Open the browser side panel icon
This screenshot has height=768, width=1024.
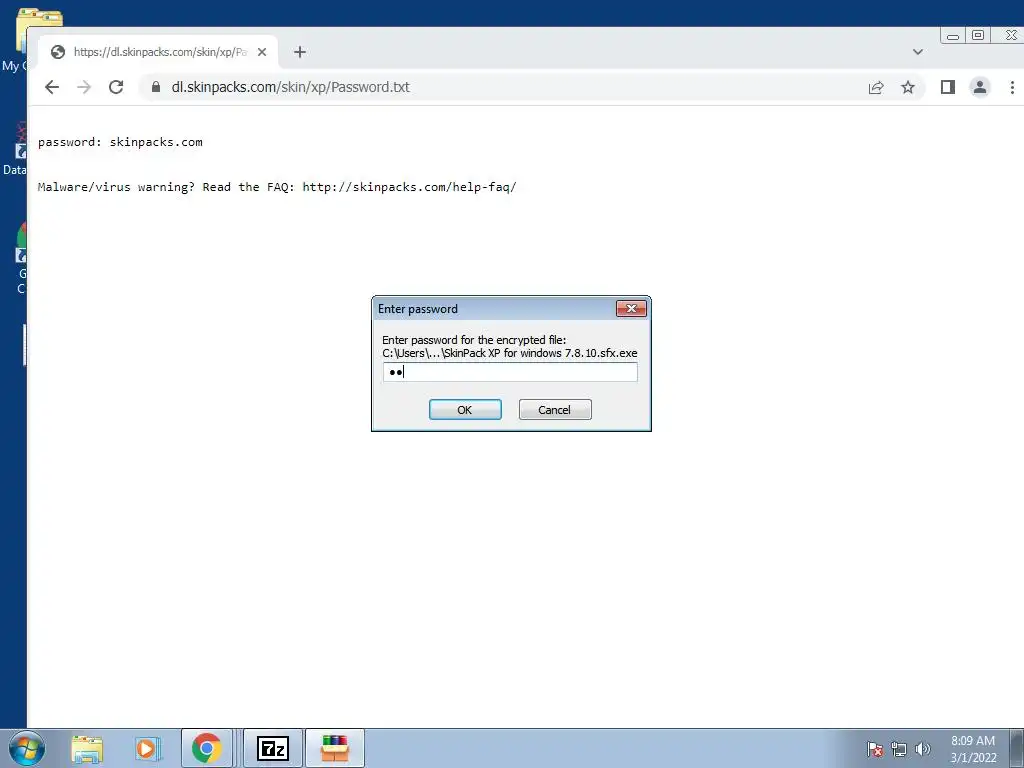pyautogui.click(x=948, y=88)
